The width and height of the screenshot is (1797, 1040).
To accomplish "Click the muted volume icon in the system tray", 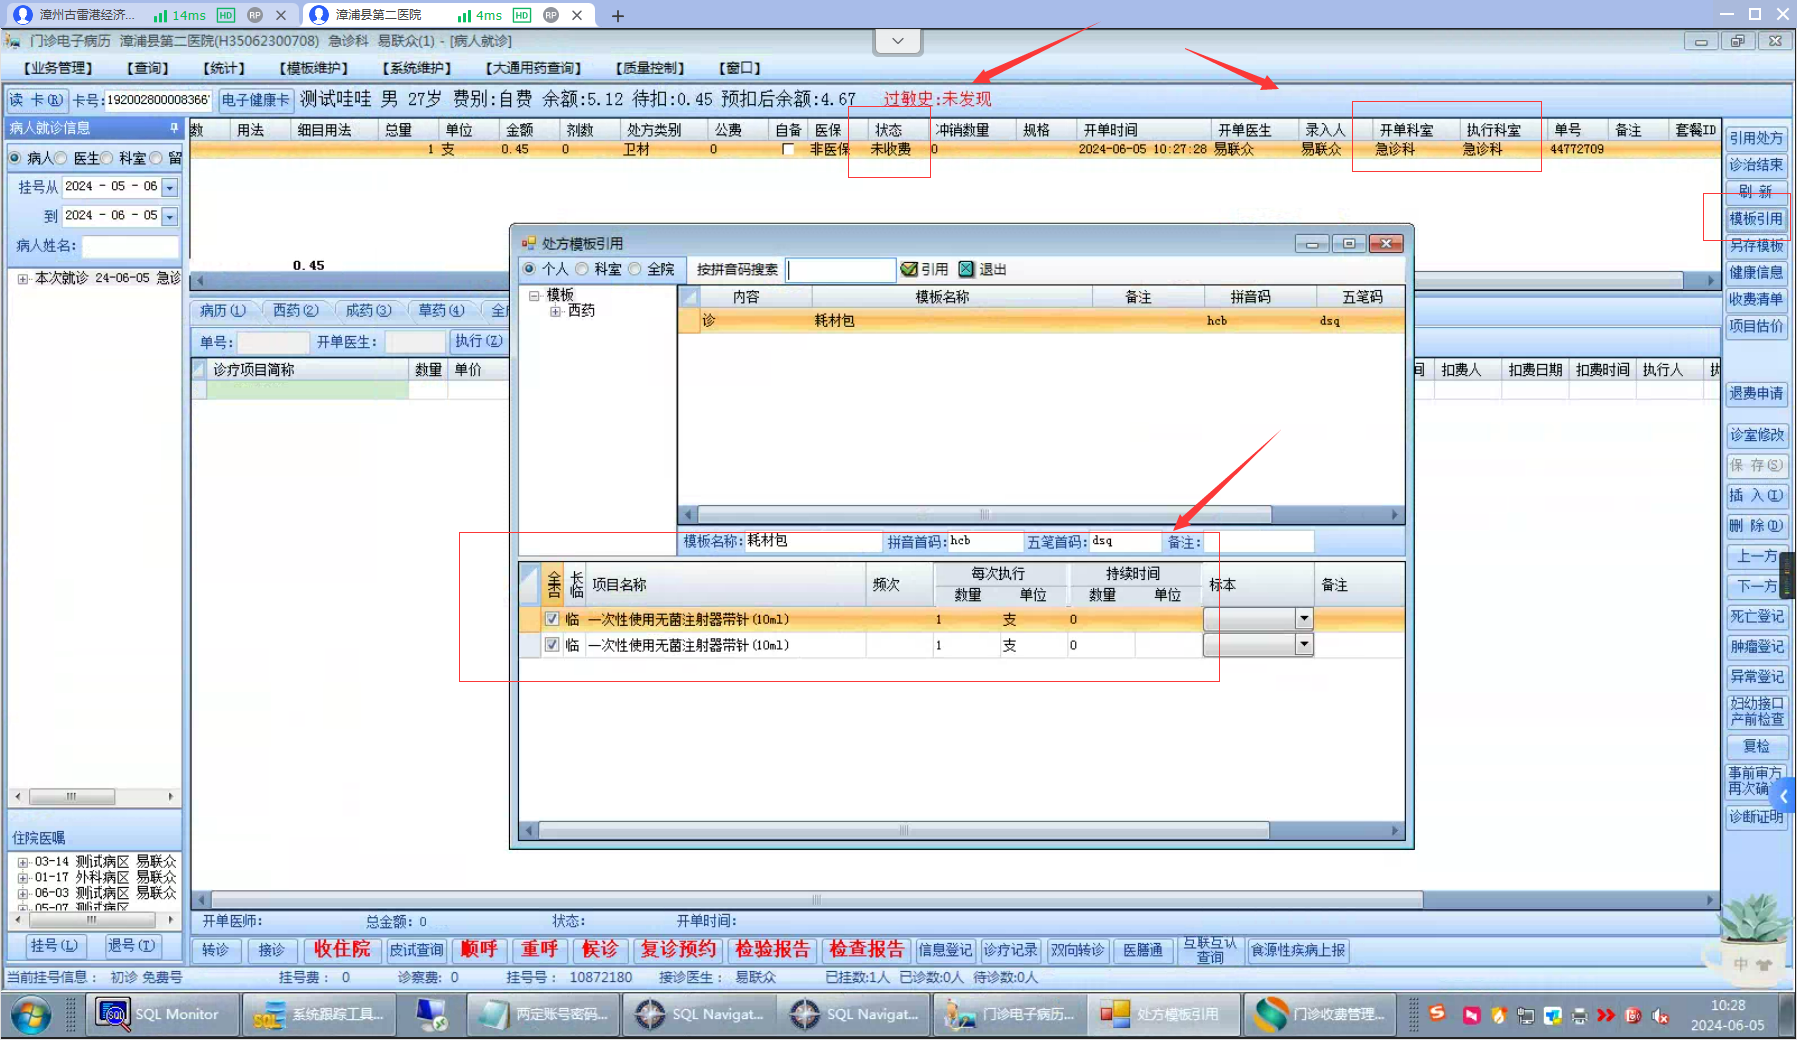I will click(1661, 1016).
